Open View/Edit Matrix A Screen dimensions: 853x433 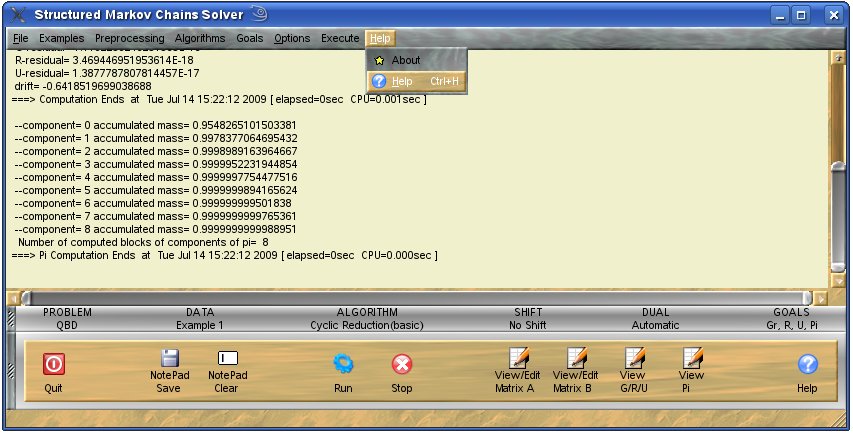(x=517, y=358)
